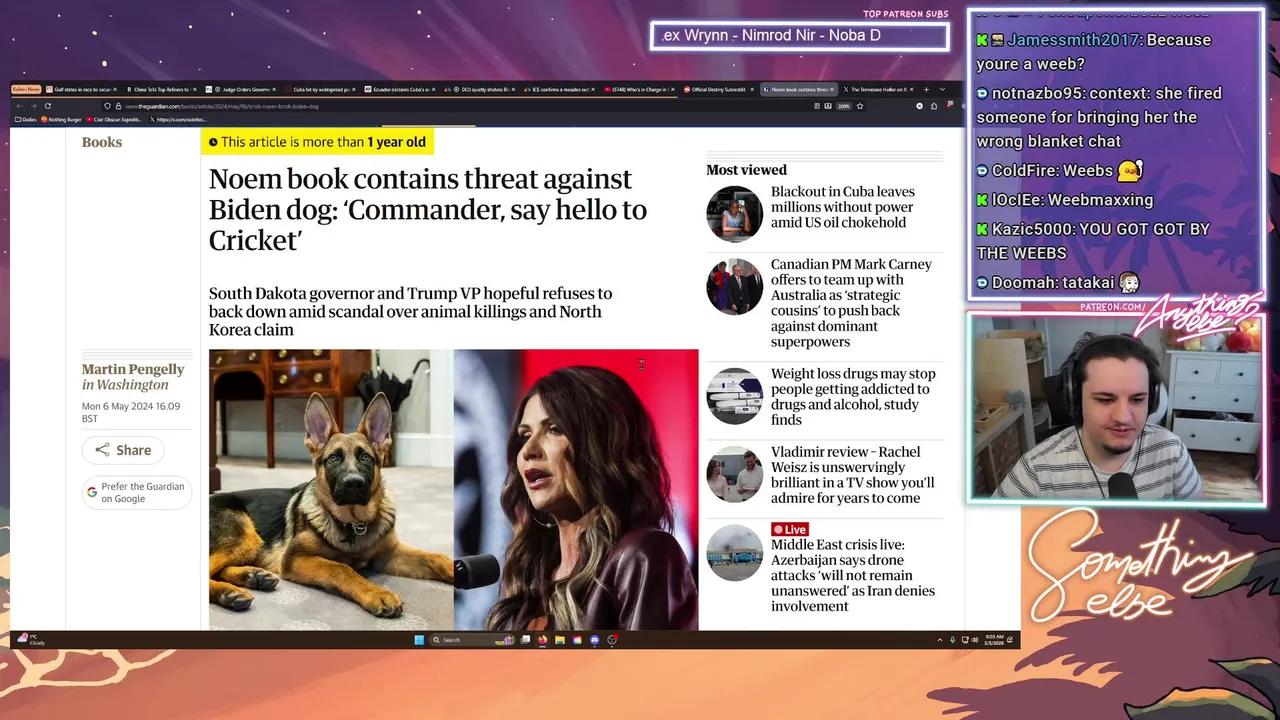Open the x.com bookmark link
The width and height of the screenshot is (1280, 720).
[178, 119]
